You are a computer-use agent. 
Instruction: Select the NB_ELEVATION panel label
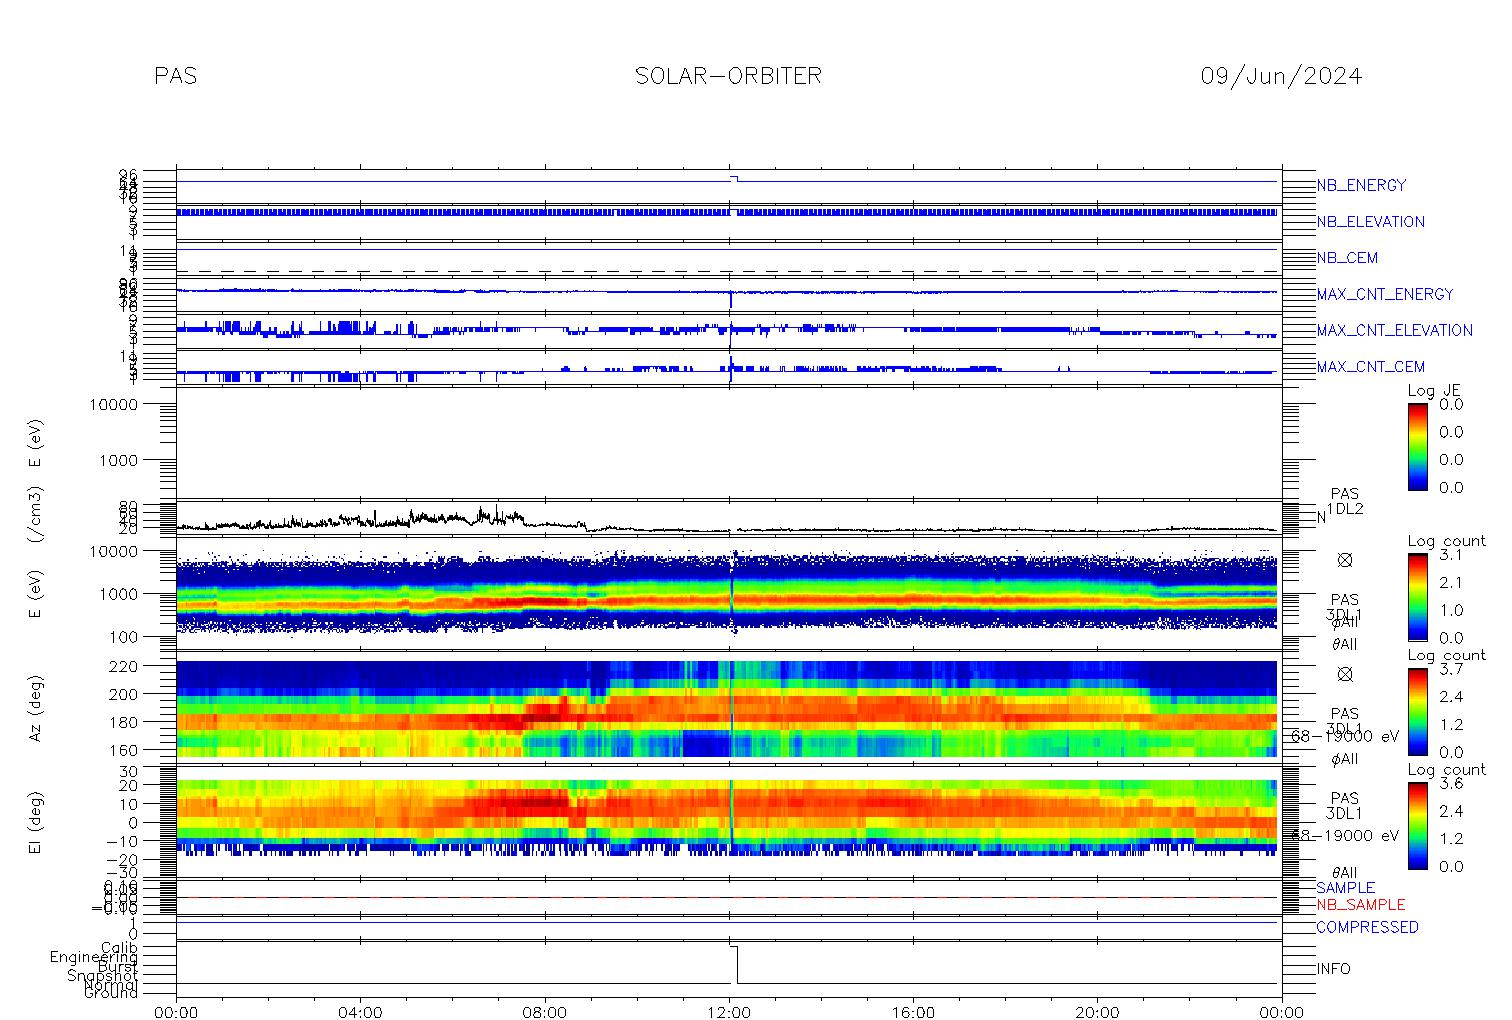[1370, 222]
